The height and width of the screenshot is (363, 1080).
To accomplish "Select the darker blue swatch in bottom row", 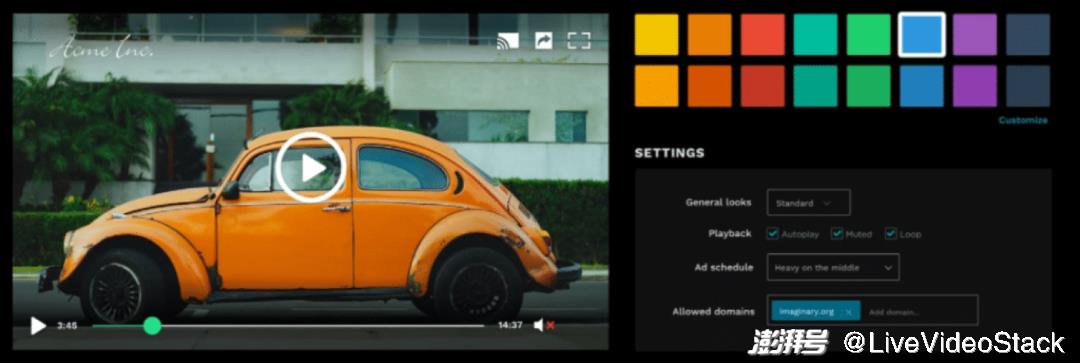I will point(922,86).
